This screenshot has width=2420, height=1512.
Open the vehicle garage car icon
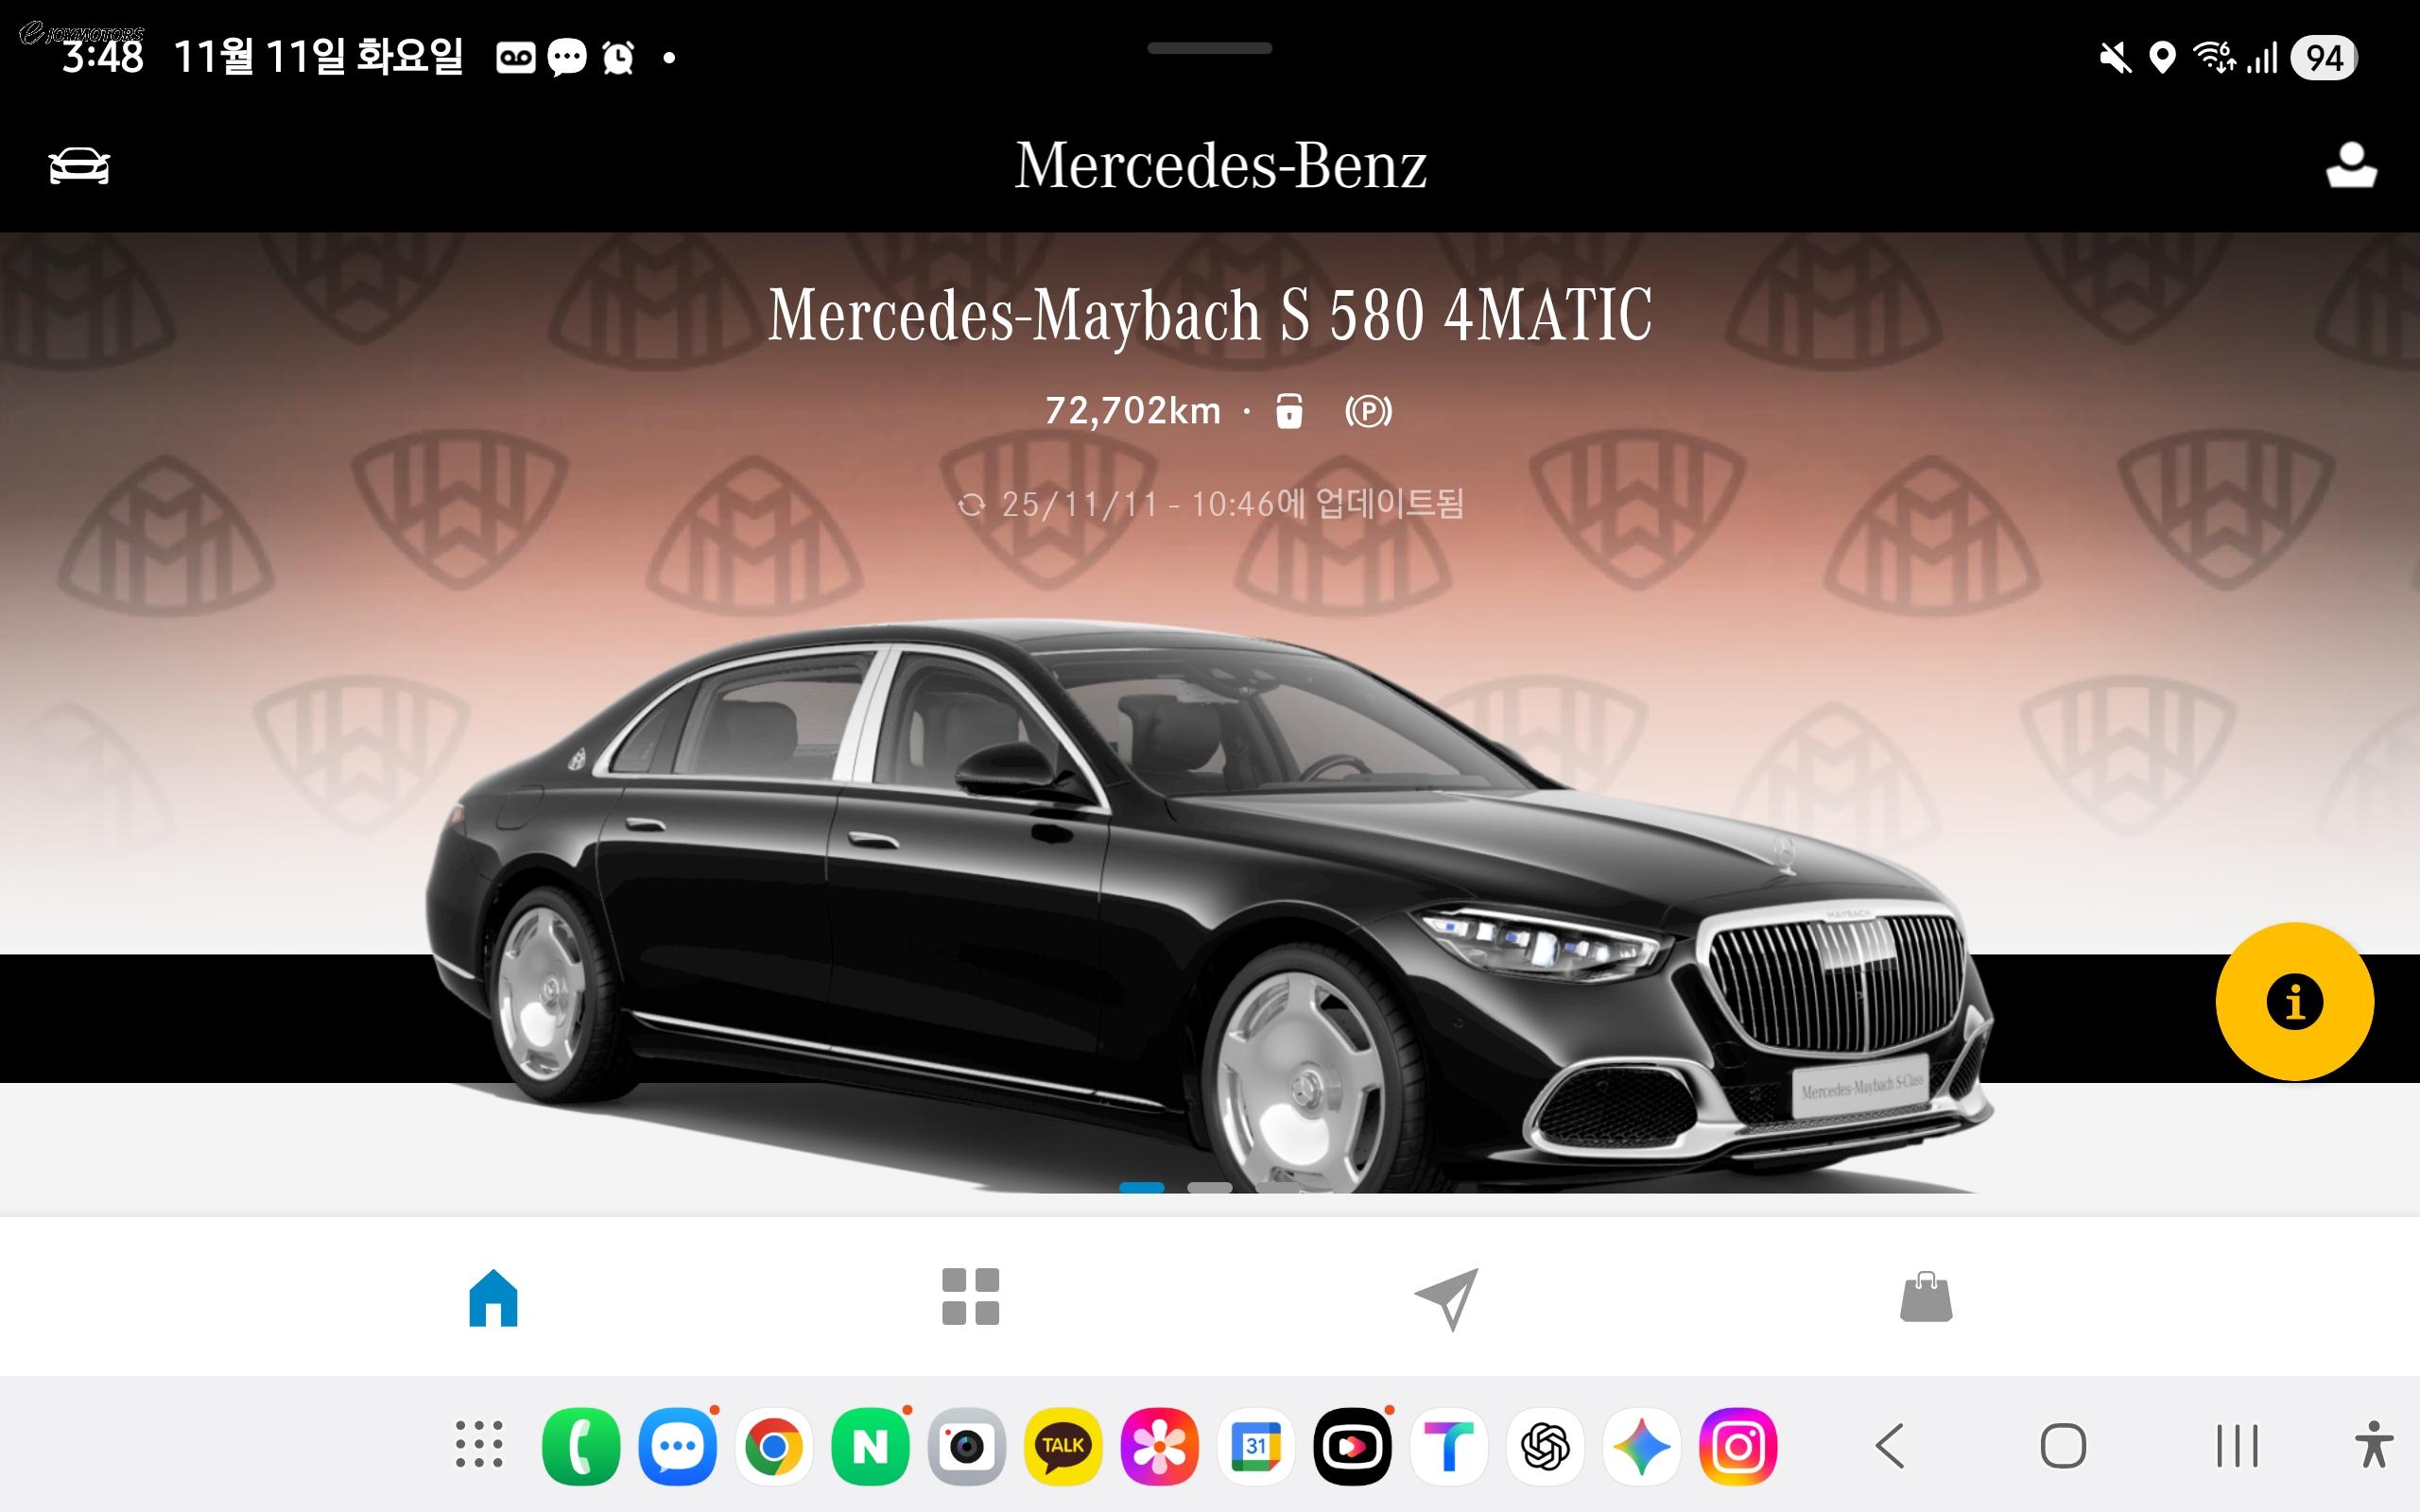(79, 166)
